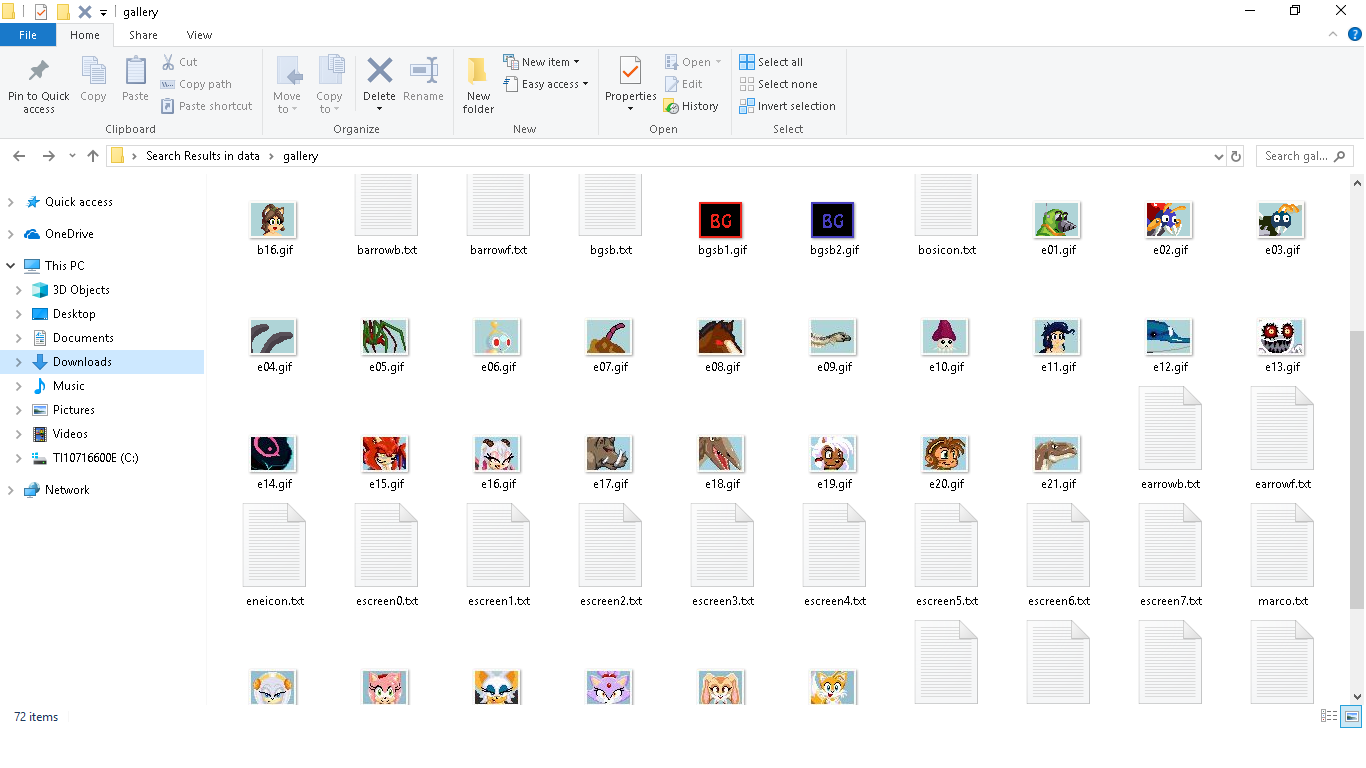Expand the Downloads tree node
This screenshot has height=768, width=1366.
pyautogui.click(x=19, y=362)
